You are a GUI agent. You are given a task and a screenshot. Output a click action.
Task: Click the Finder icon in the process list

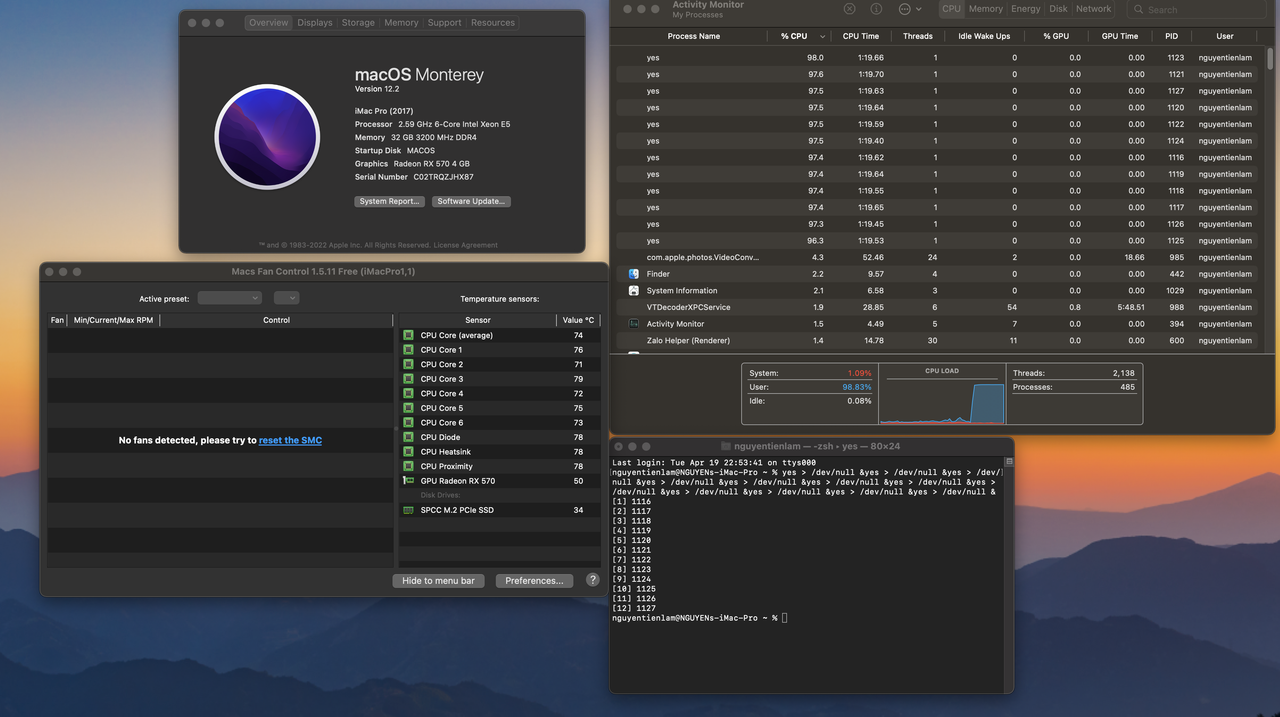coord(634,274)
